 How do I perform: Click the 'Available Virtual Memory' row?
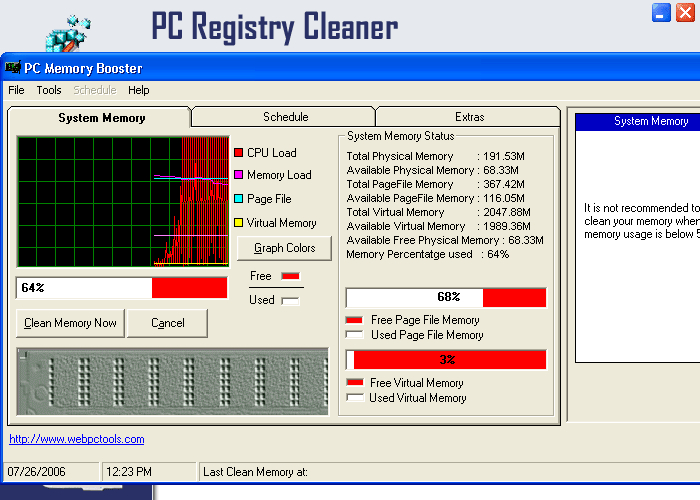pos(438,226)
